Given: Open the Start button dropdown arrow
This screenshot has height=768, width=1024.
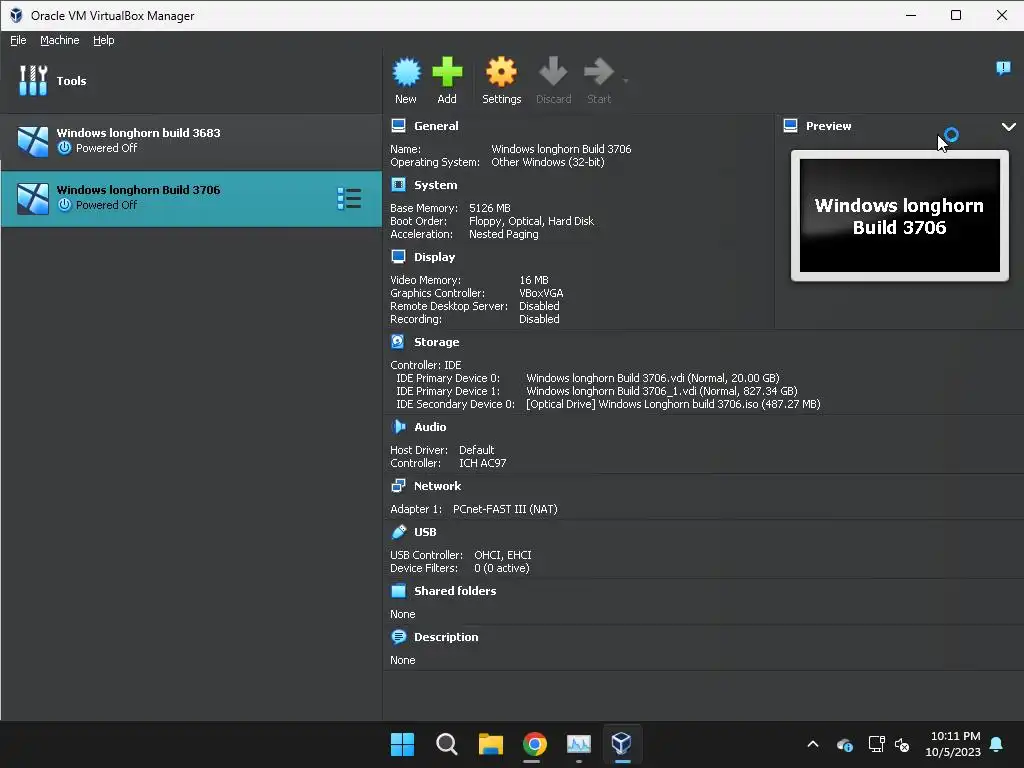Looking at the screenshot, I should pyautogui.click(x=626, y=81).
